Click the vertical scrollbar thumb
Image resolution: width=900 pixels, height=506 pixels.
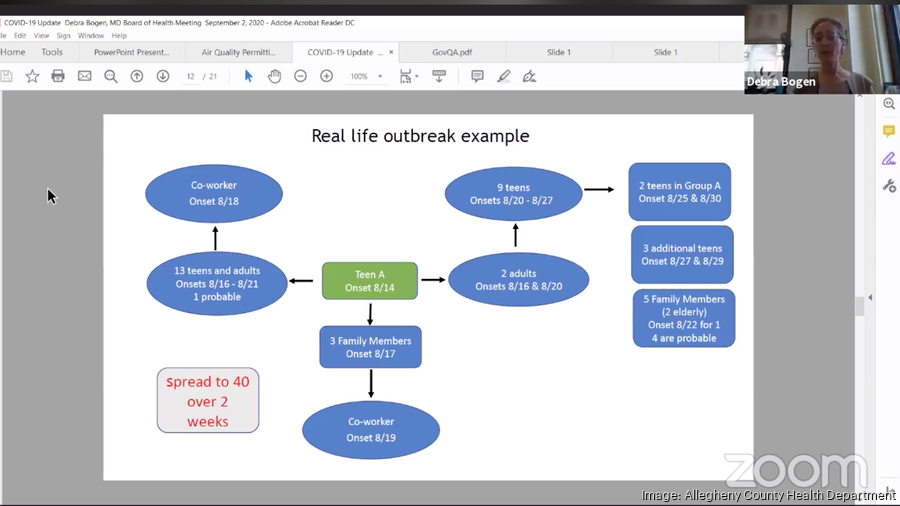pyautogui.click(x=858, y=307)
